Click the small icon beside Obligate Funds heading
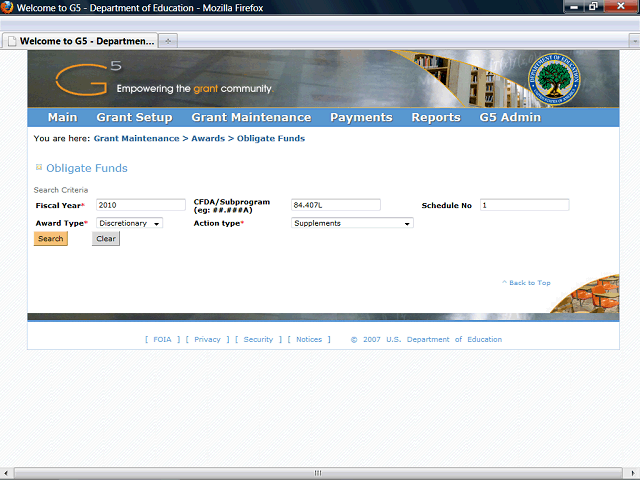This screenshot has height=480, width=640. pos(39,167)
